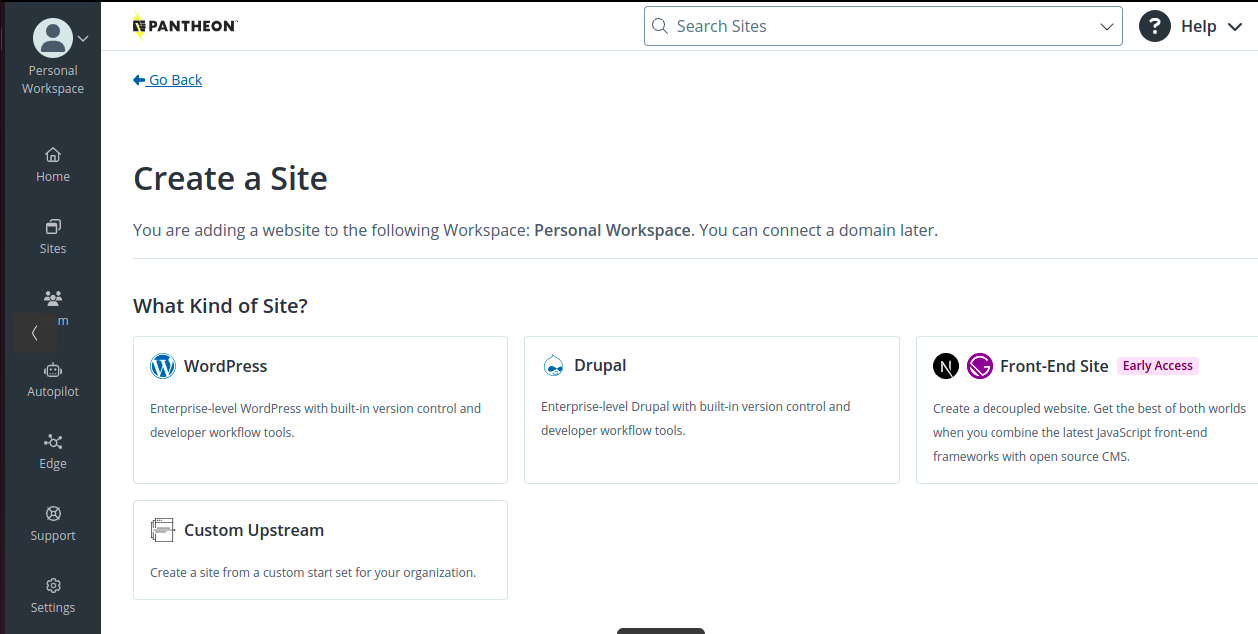Choose the Custom Upstream site card
Viewport: 1258px width, 634px height.
[x=320, y=550]
